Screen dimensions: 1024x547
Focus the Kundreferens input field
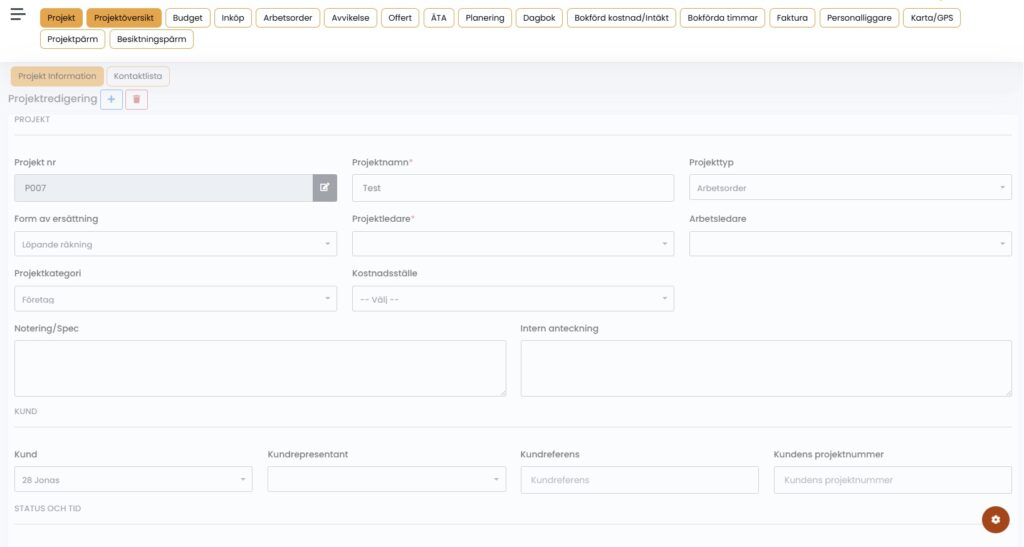639,480
